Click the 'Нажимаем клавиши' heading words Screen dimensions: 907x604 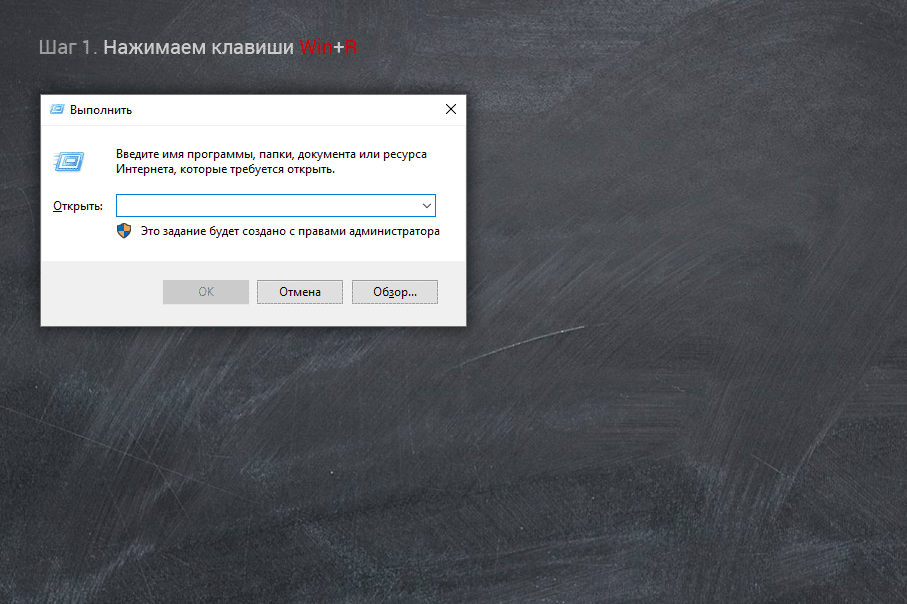[x=199, y=47]
